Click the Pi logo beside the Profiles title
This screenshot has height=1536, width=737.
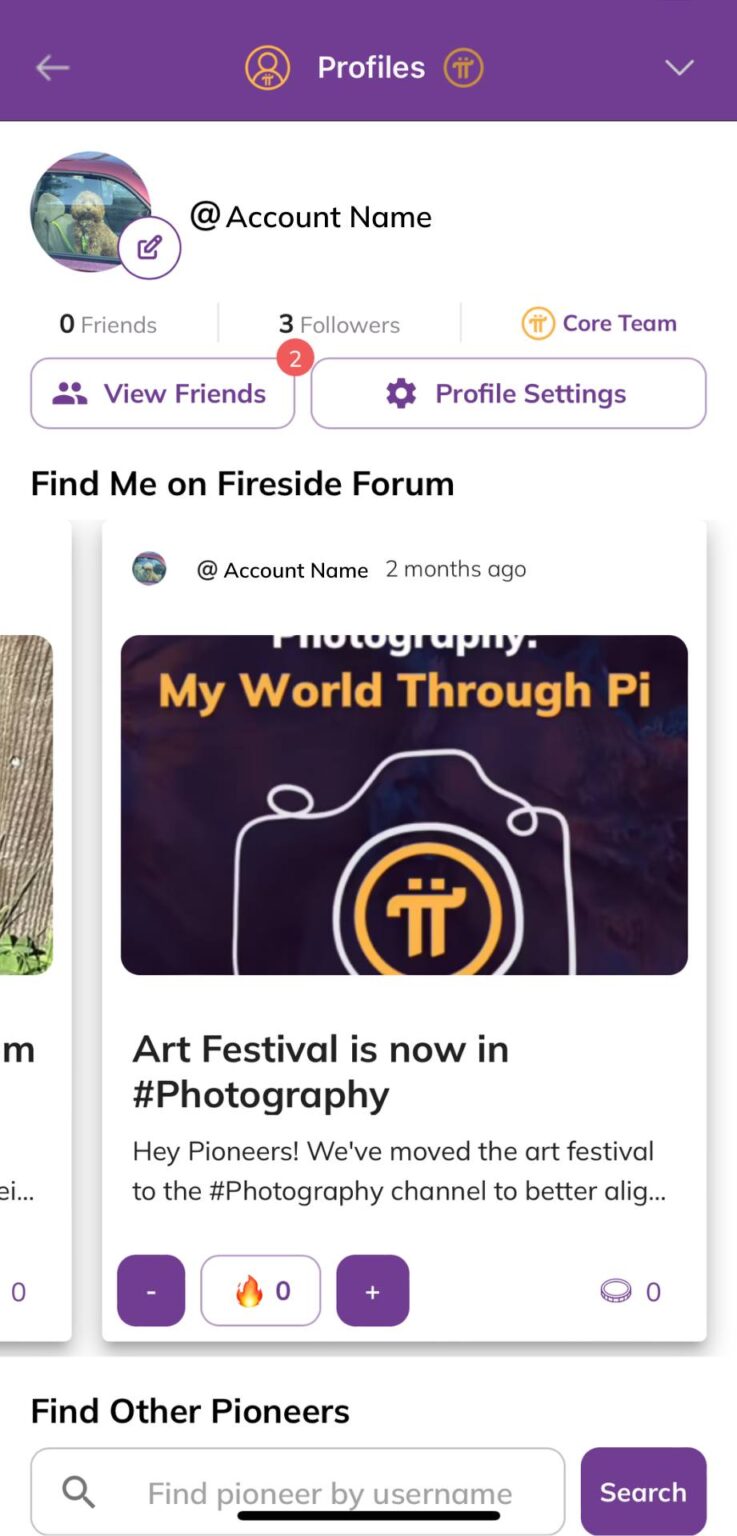(463, 67)
